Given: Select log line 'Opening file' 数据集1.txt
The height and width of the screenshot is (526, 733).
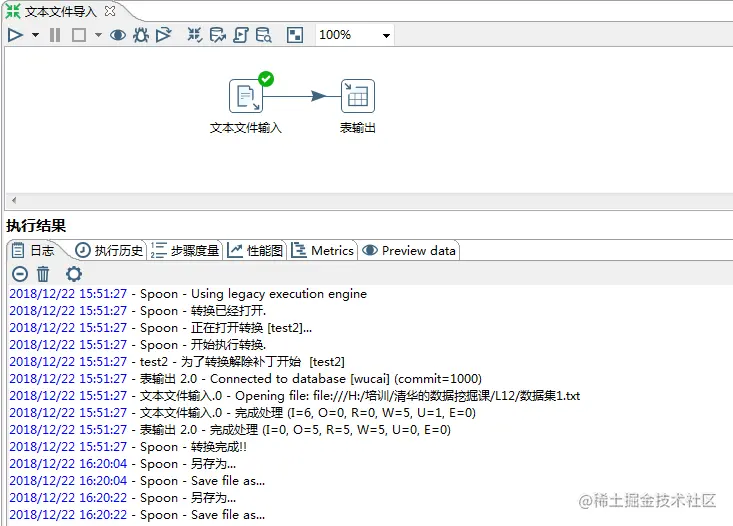Looking at the screenshot, I should [295, 396].
